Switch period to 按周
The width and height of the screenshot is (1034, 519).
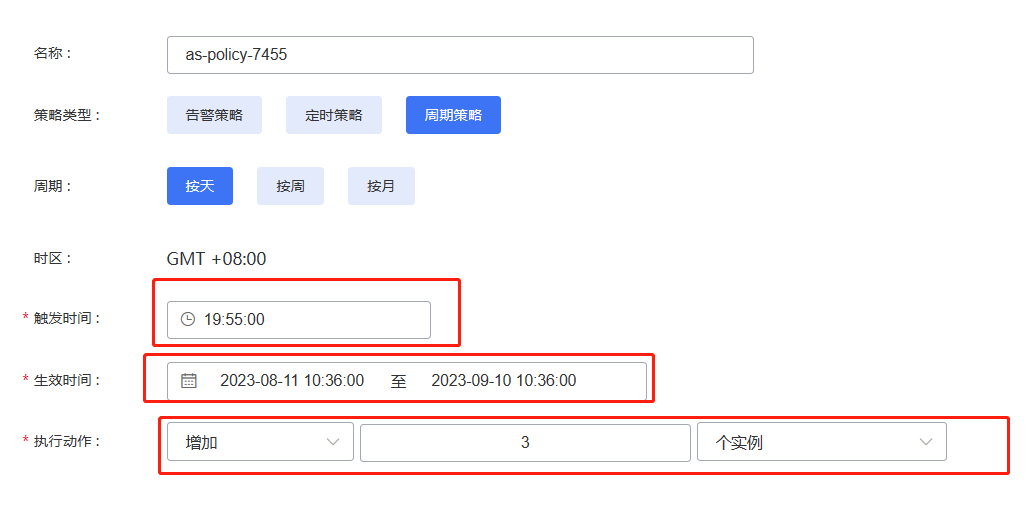coord(290,186)
